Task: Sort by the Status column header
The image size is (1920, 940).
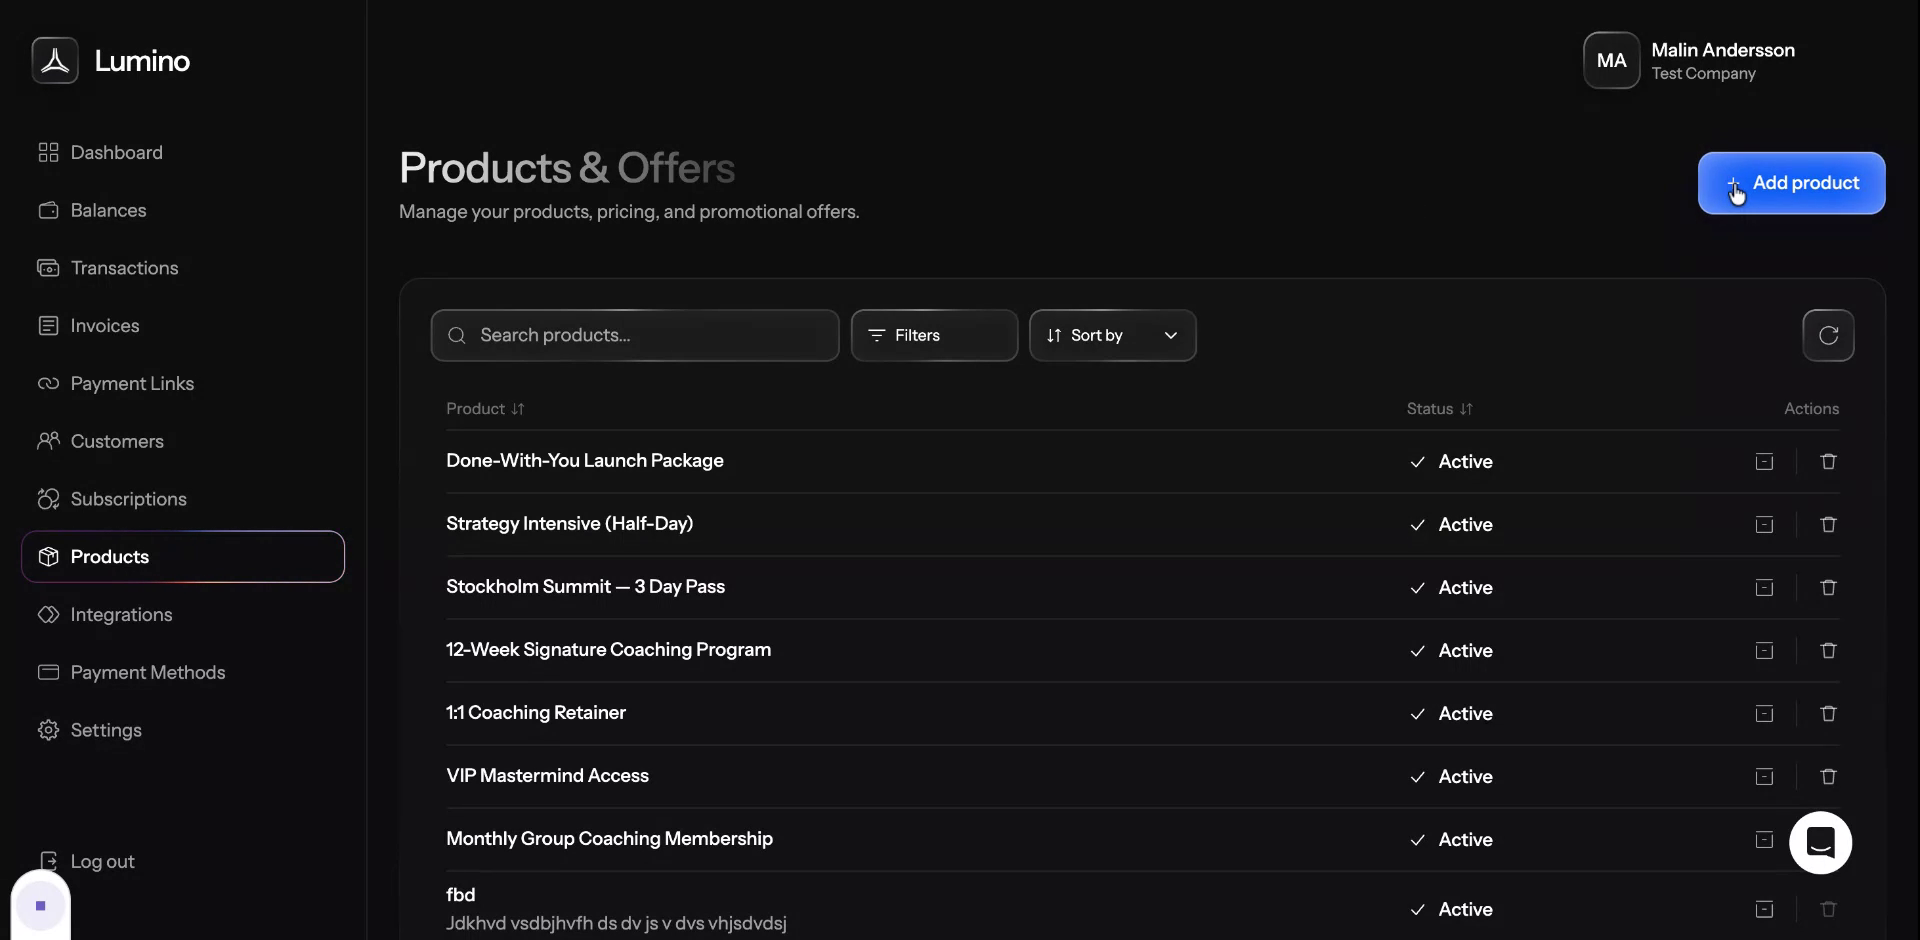Action: [1439, 409]
